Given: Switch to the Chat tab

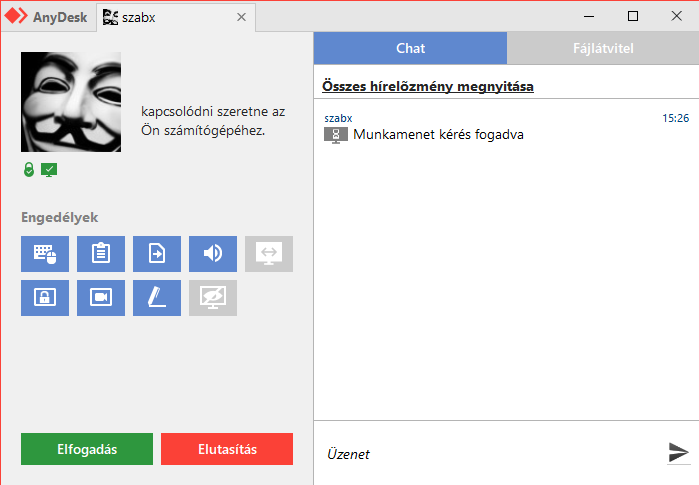Looking at the screenshot, I should click(x=411, y=48).
